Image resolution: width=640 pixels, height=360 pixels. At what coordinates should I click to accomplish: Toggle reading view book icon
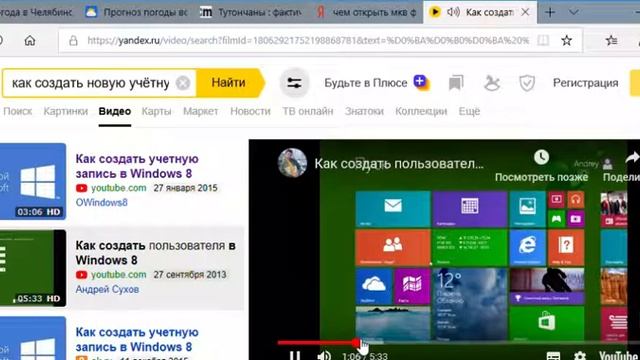[x=543, y=40]
